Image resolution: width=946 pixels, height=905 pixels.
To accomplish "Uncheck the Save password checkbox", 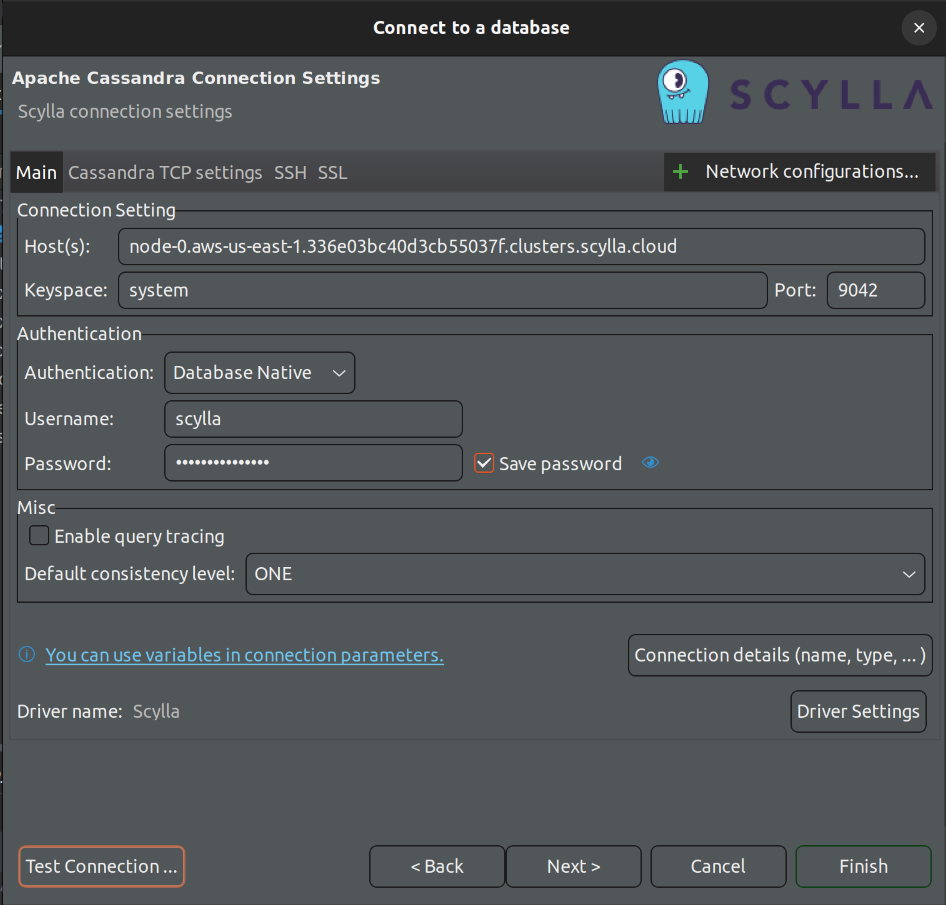I will coord(484,463).
